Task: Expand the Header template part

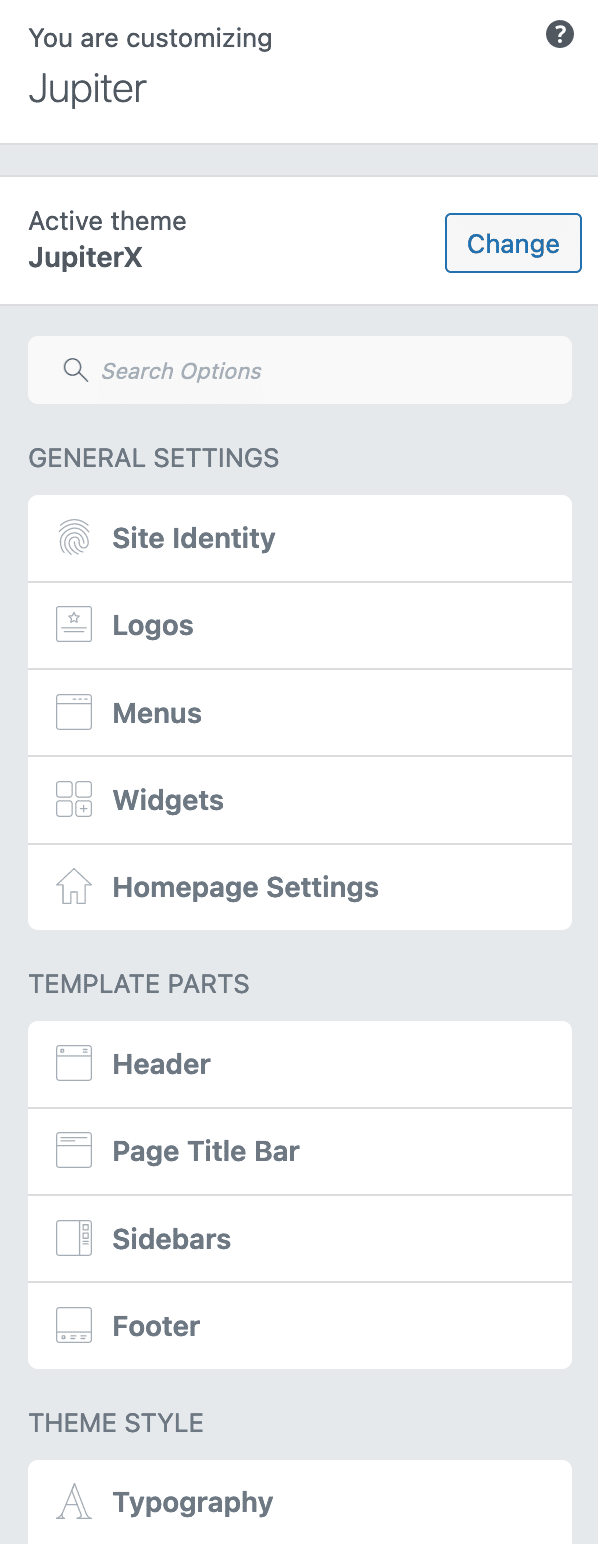Action: (161, 1063)
